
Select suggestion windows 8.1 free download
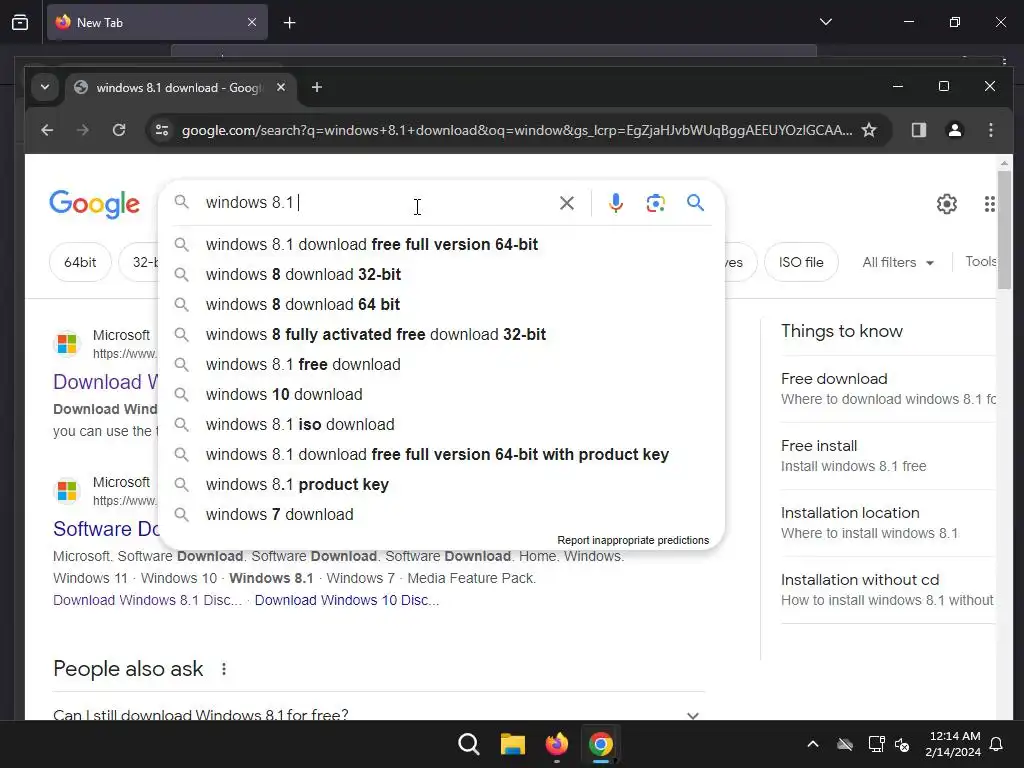click(x=441, y=364)
